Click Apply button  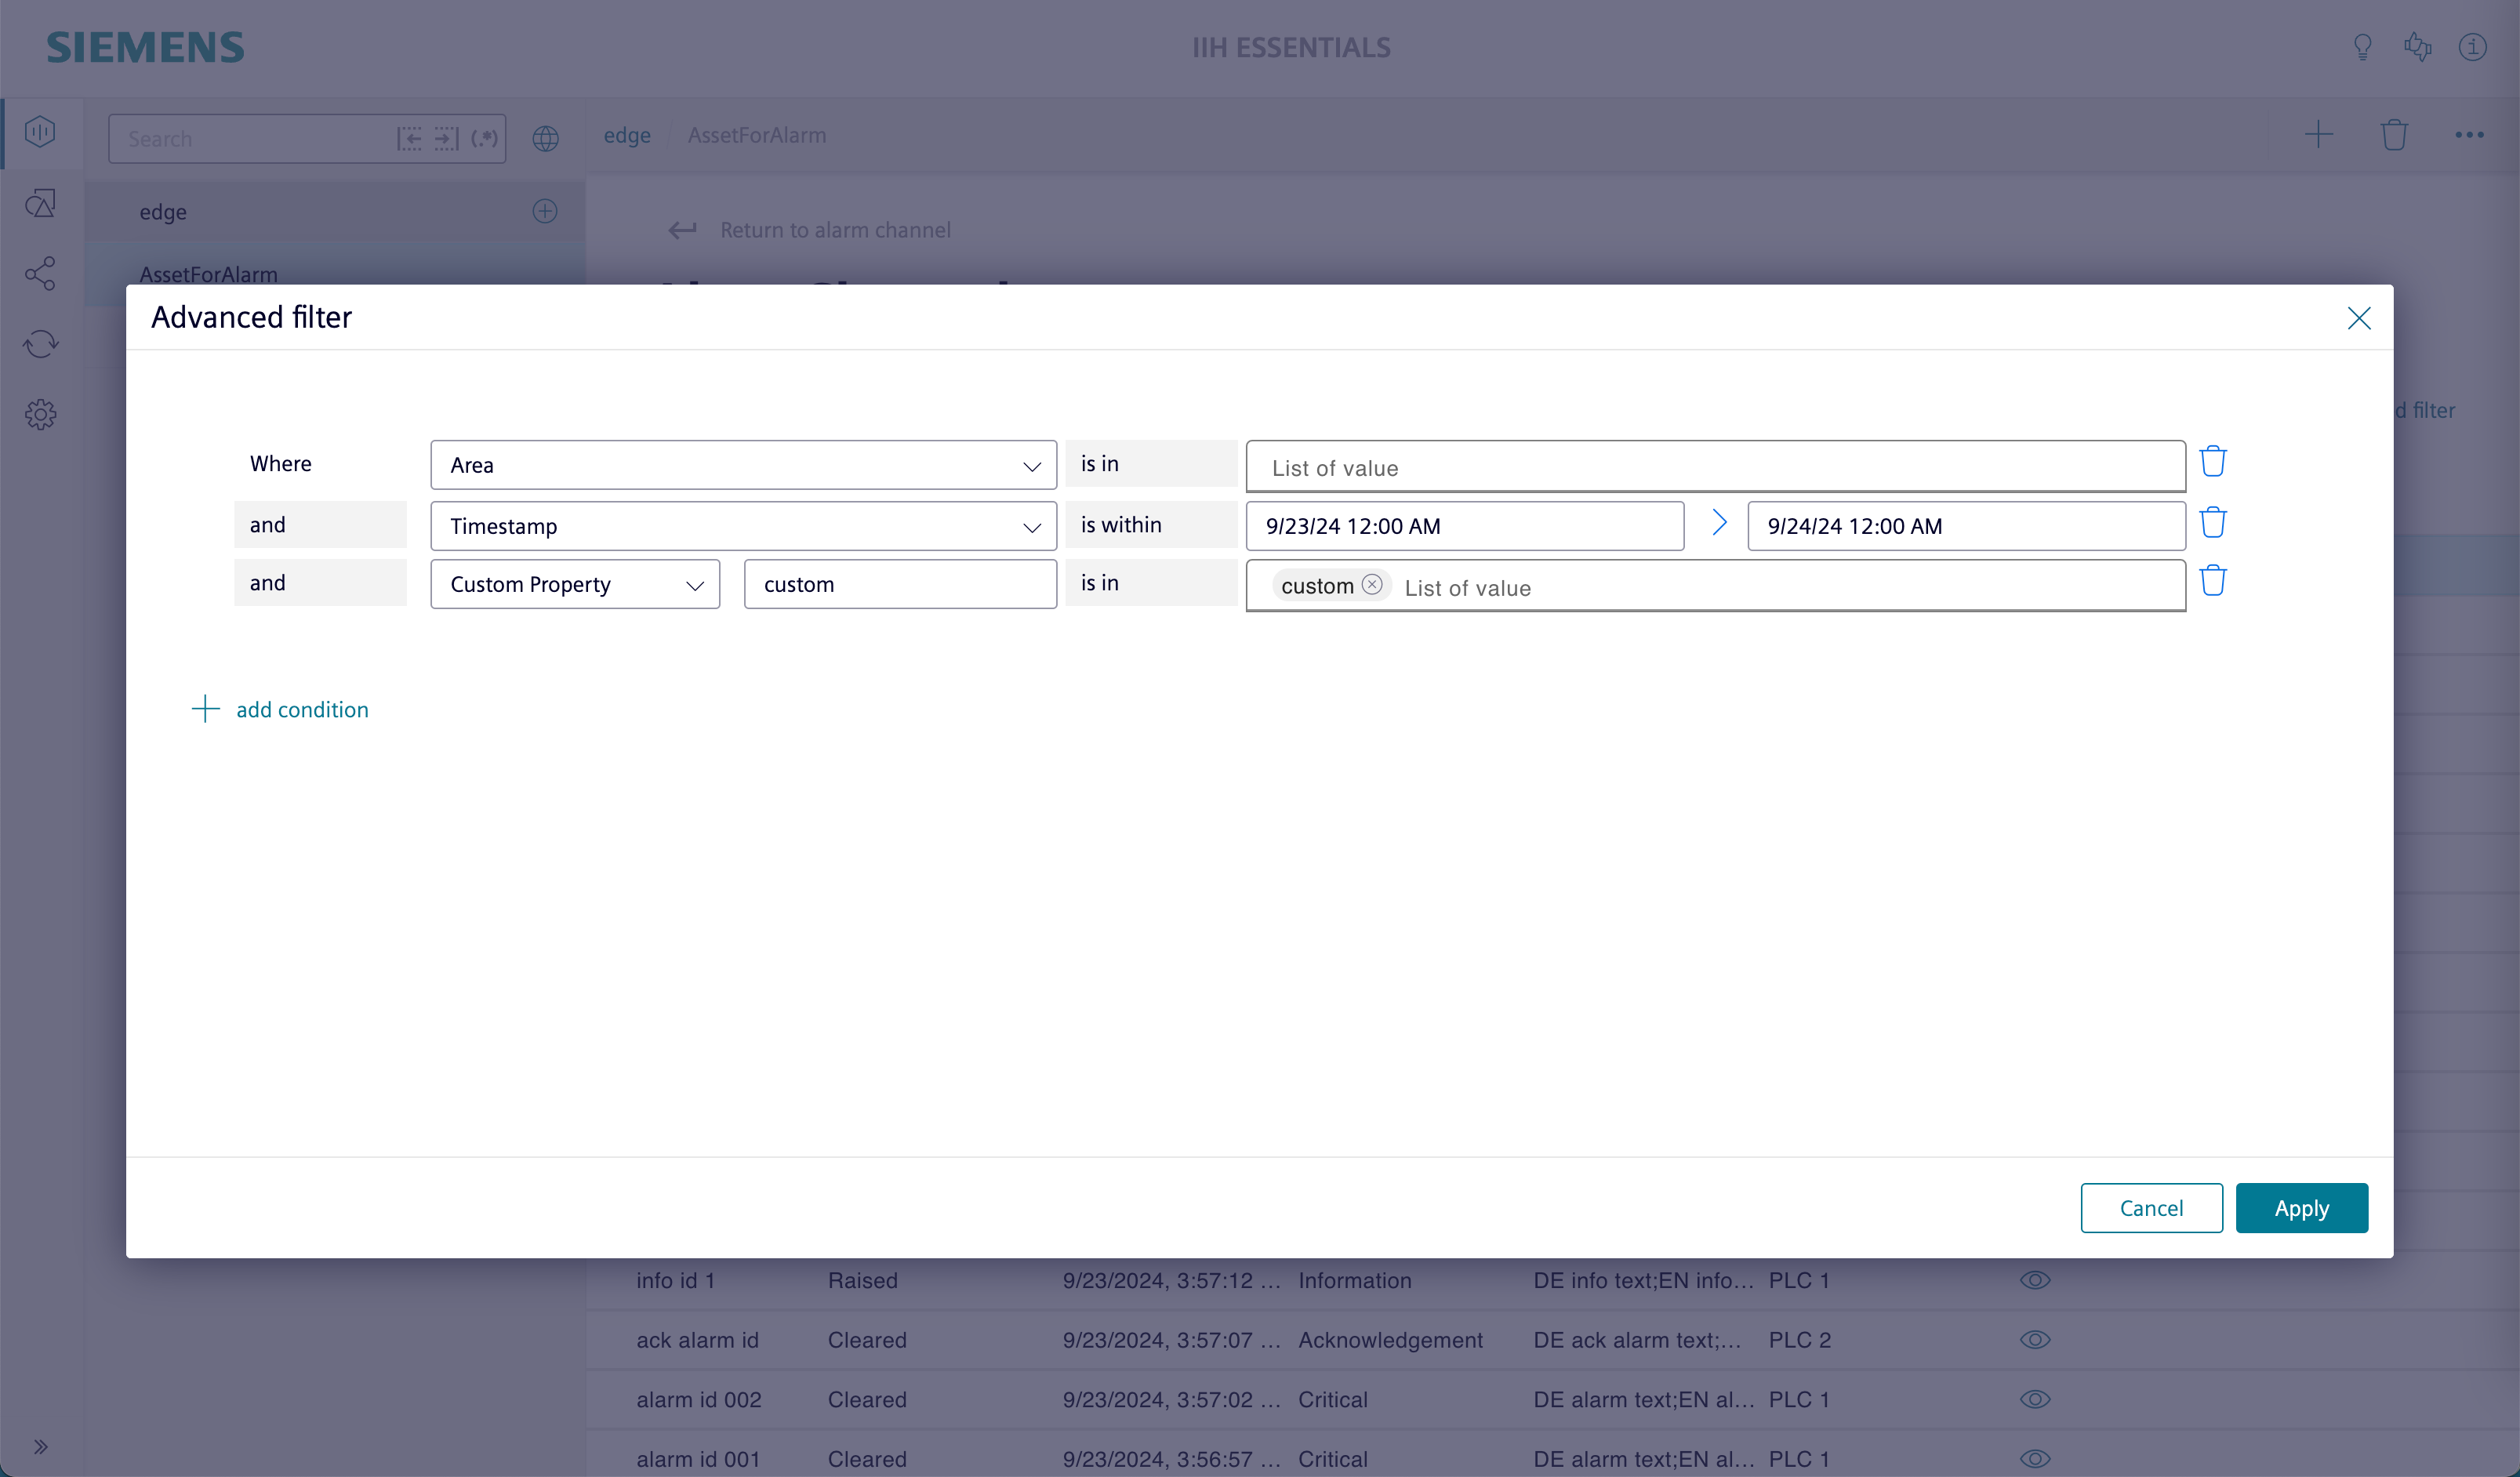(2301, 1208)
